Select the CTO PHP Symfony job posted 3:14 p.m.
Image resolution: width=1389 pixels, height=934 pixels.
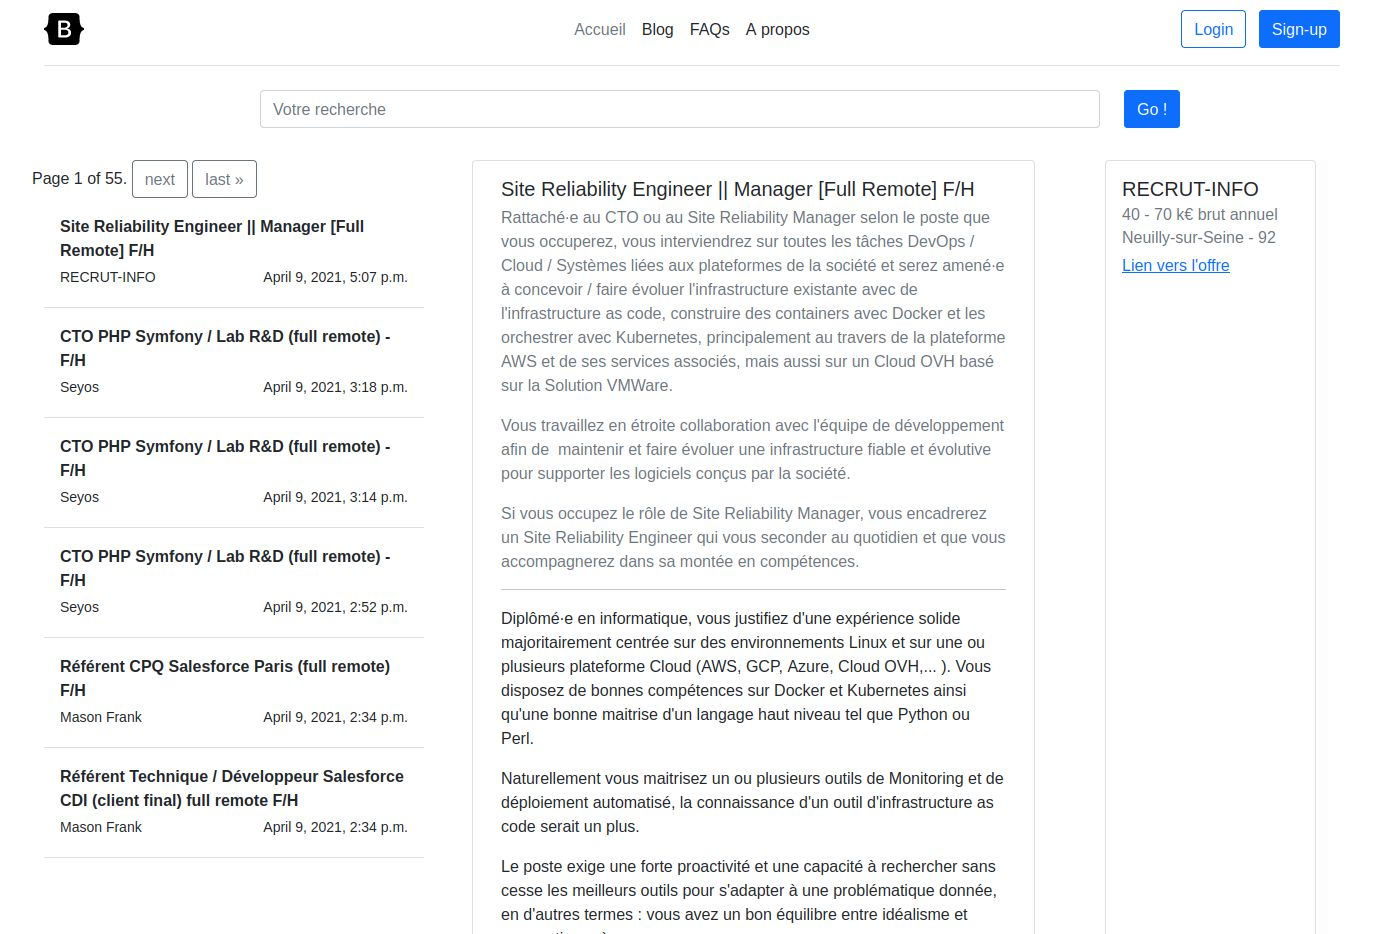coord(225,458)
